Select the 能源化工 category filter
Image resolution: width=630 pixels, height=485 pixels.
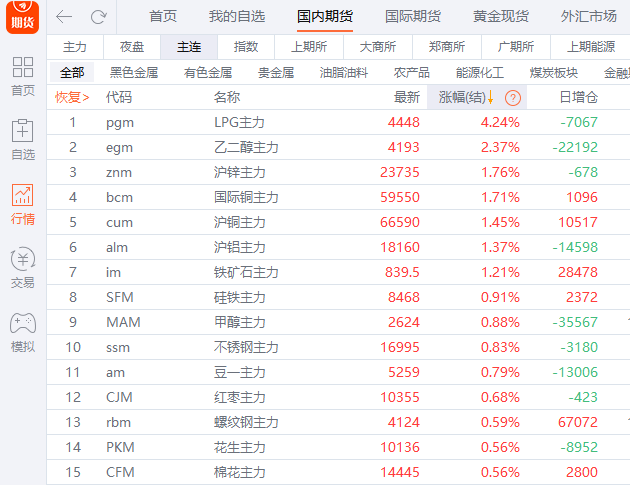click(x=479, y=72)
